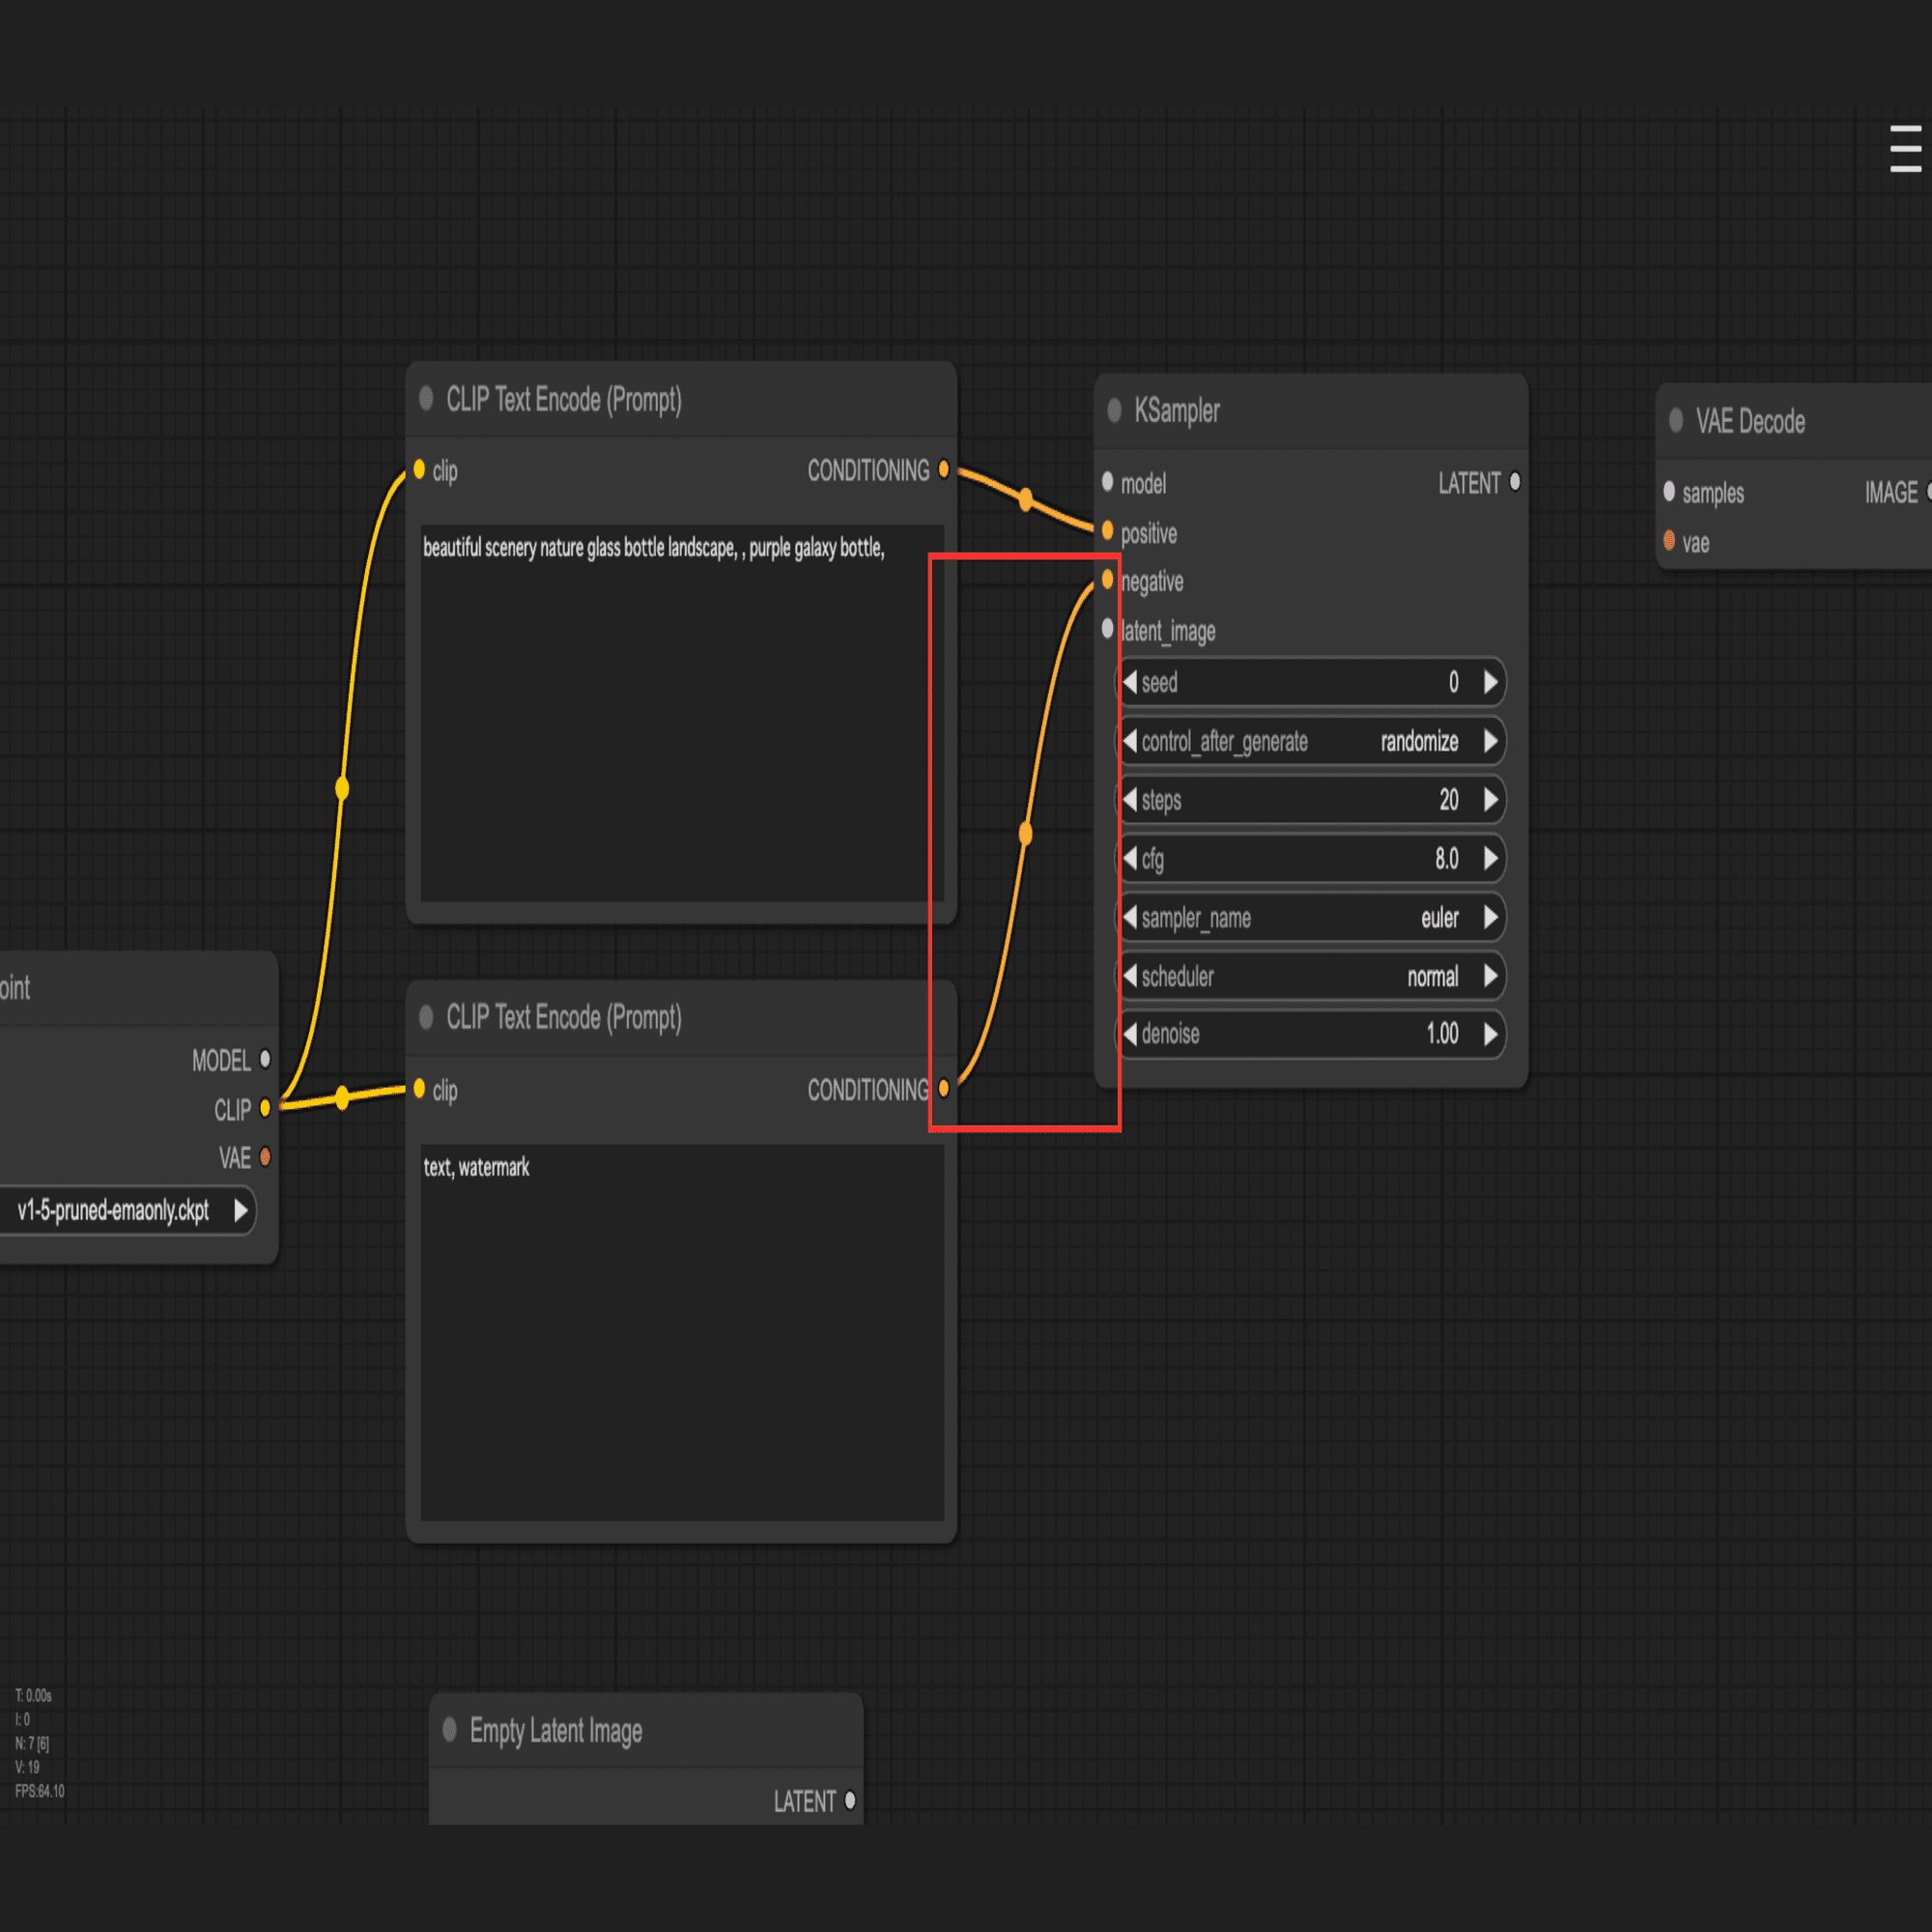Click the checkpoint VAE output socket
The width and height of the screenshot is (1932, 1932).
pos(265,1157)
